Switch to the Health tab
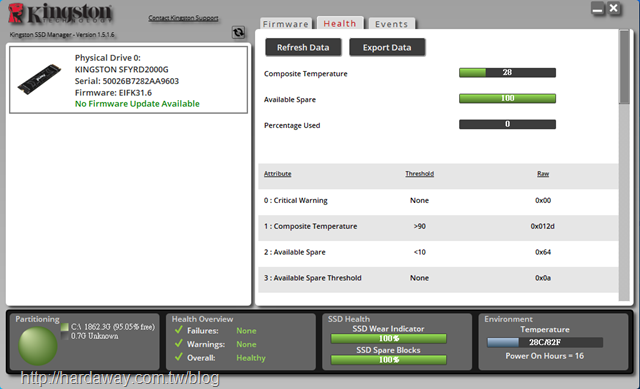This screenshot has height=389, width=640. point(340,23)
